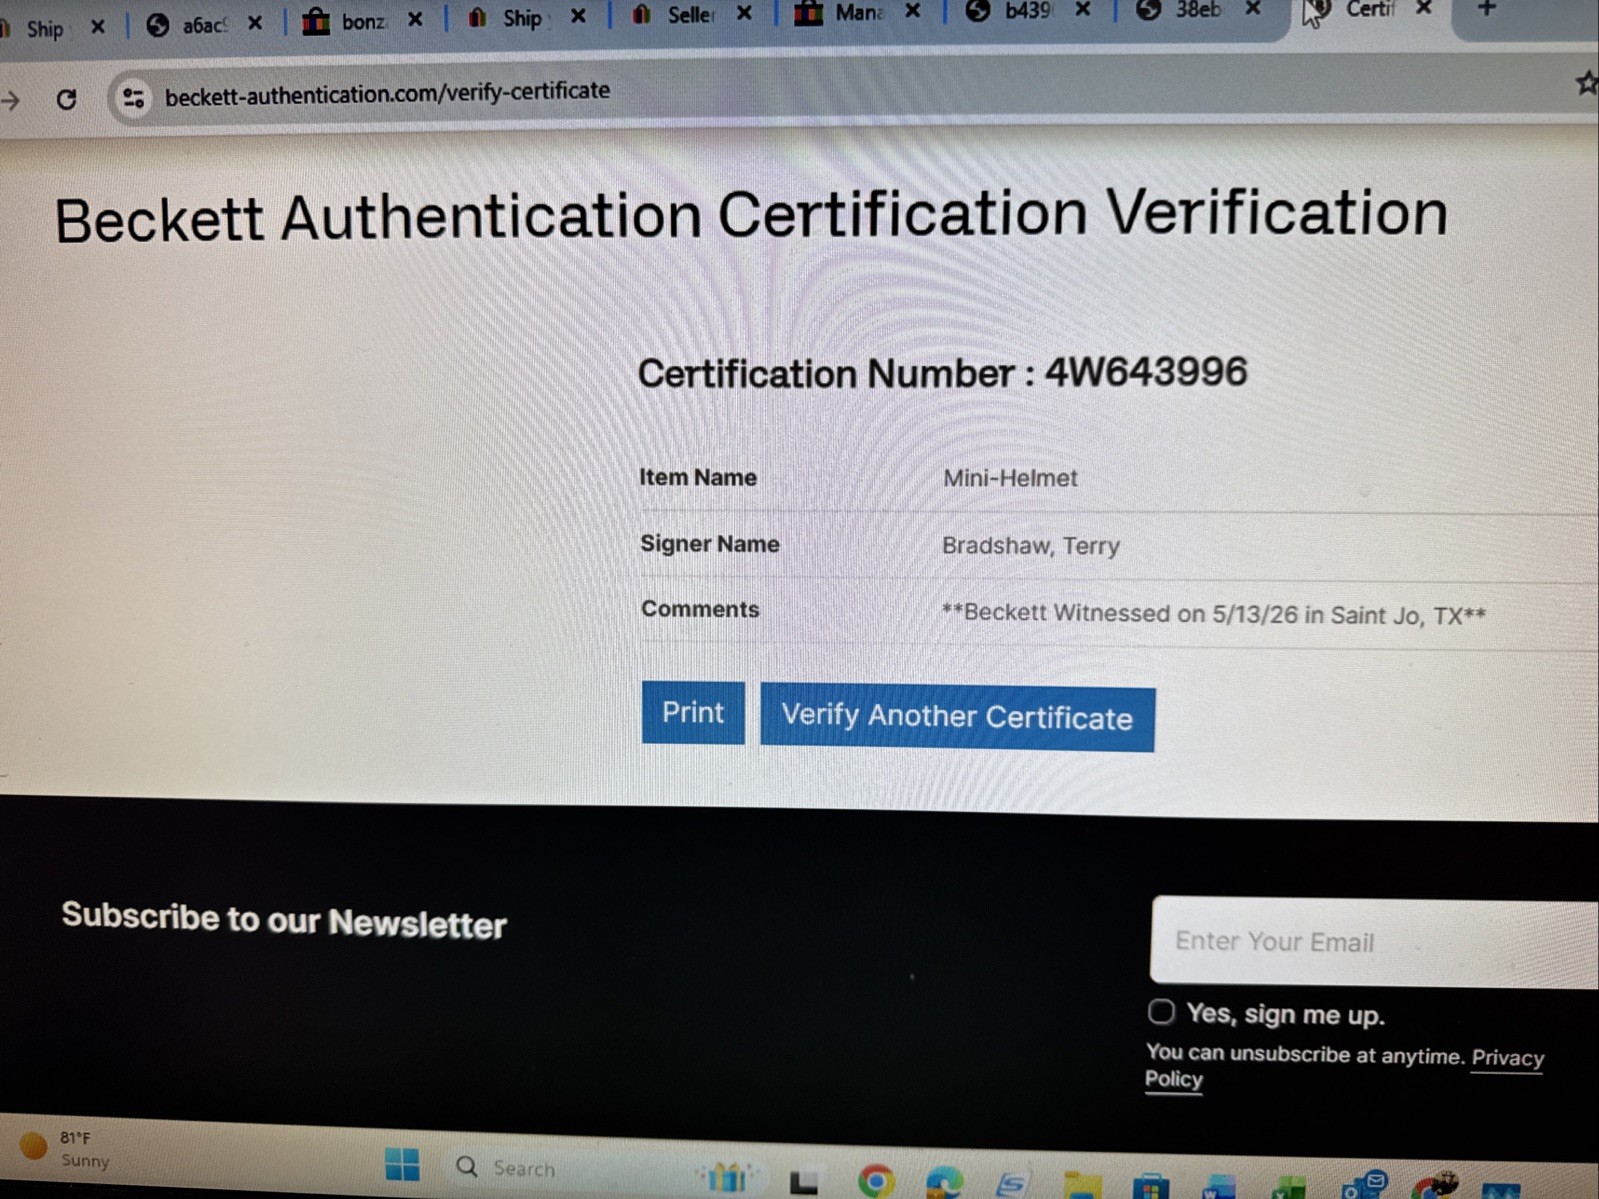Click Verify Another Certificate button
Viewport: 1599px width, 1199px height.
click(957, 717)
